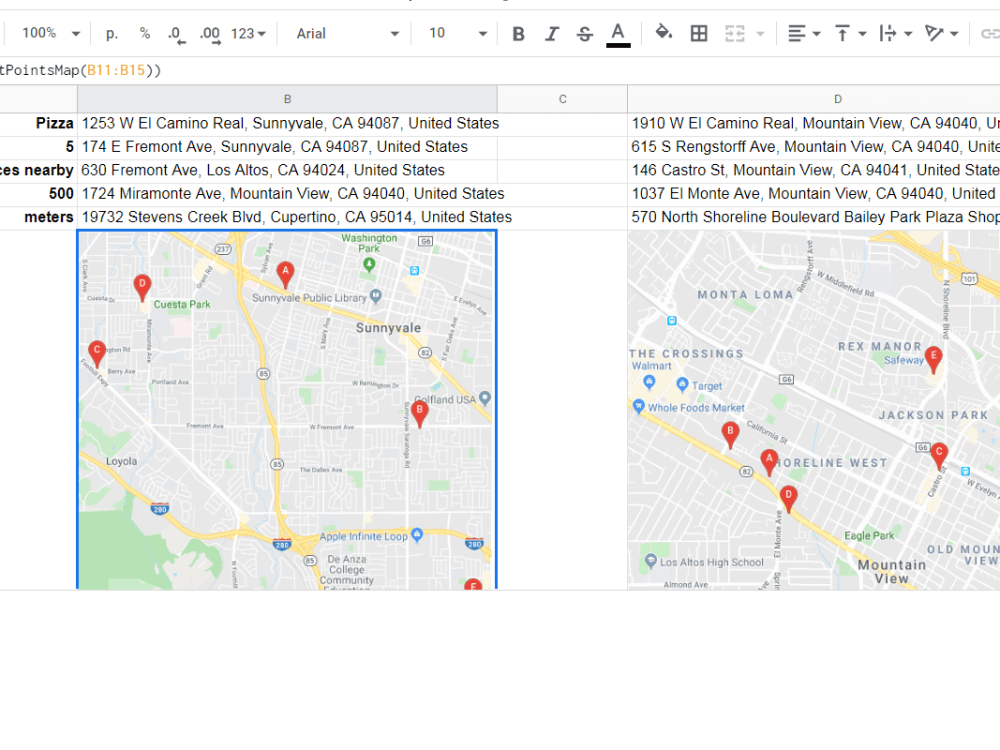This screenshot has height=750, width=1000.
Task: Toggle text wrapping options
Action: click(x=893, y=33)
